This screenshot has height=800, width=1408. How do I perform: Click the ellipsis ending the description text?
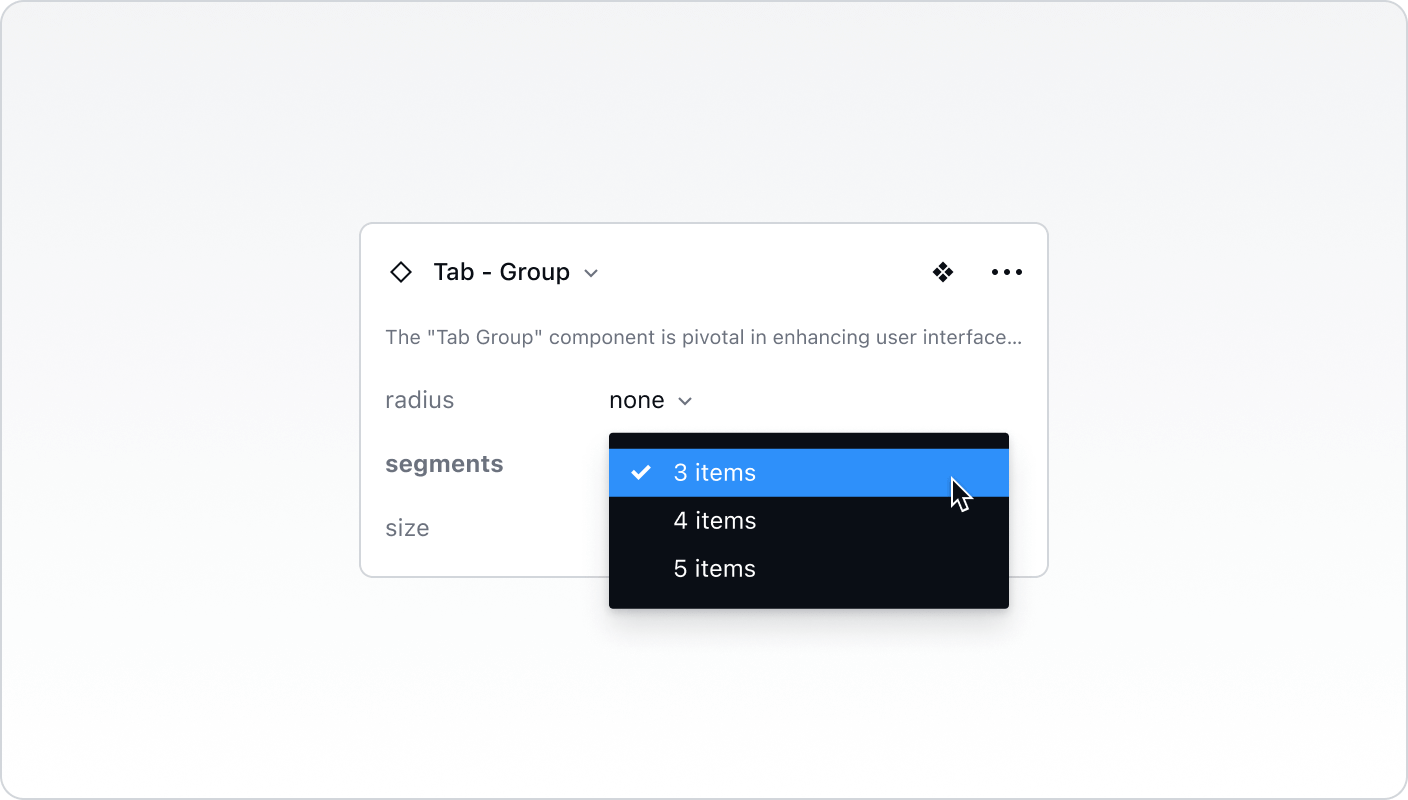point(1015,338)
